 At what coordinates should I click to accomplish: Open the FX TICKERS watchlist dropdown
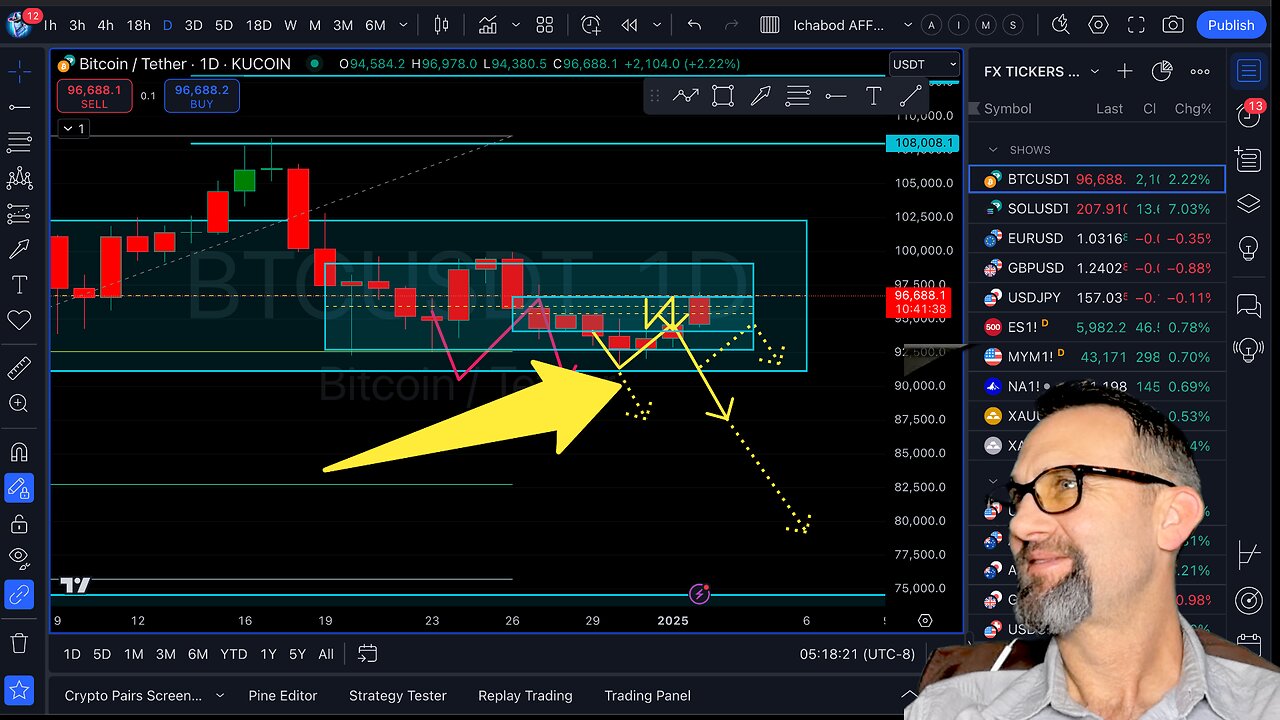[x=1041, y=71]
